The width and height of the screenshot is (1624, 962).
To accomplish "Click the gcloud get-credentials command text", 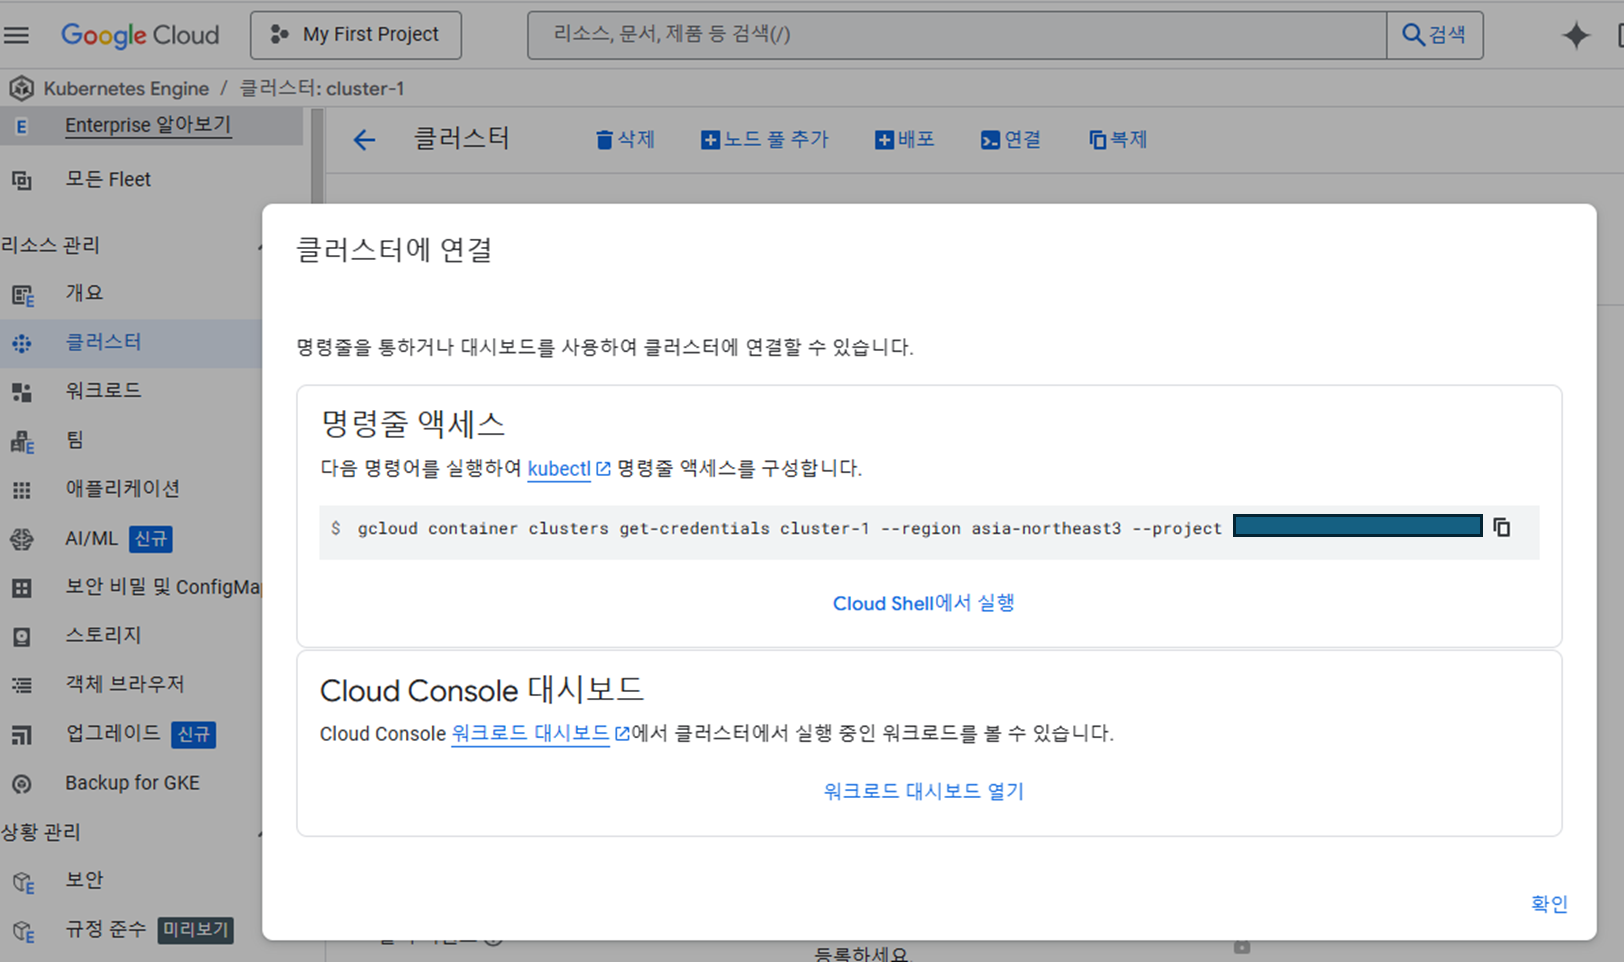I will (x=790, y=528).
